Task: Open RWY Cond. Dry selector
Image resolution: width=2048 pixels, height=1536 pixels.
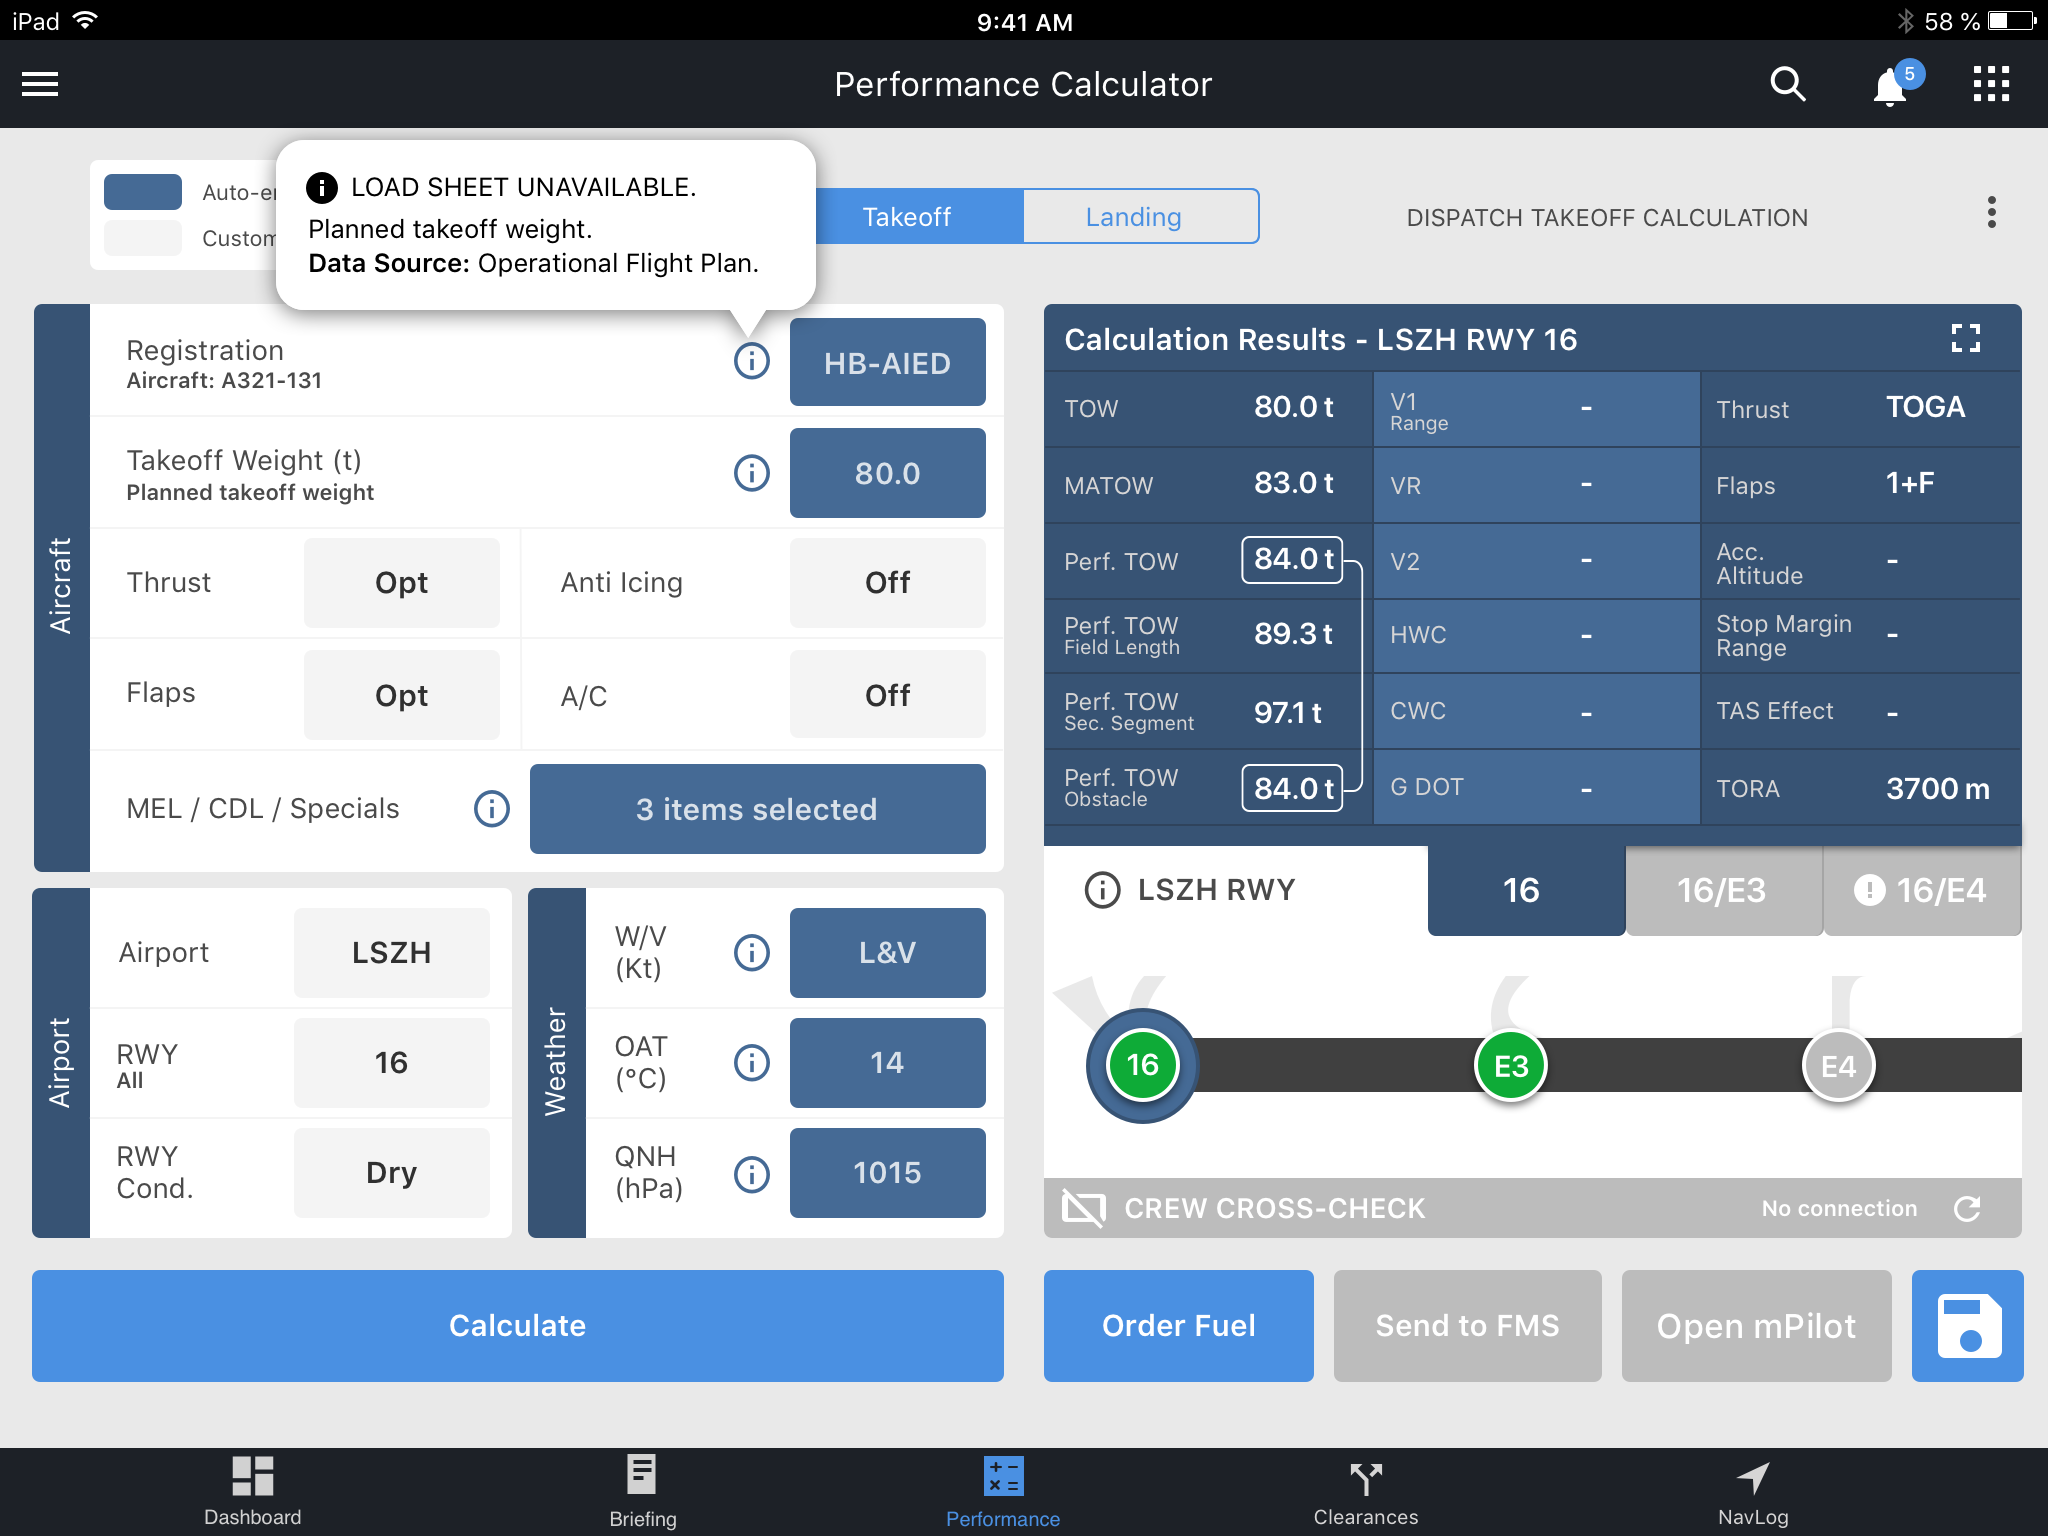Action: (x=391, y=1173)
